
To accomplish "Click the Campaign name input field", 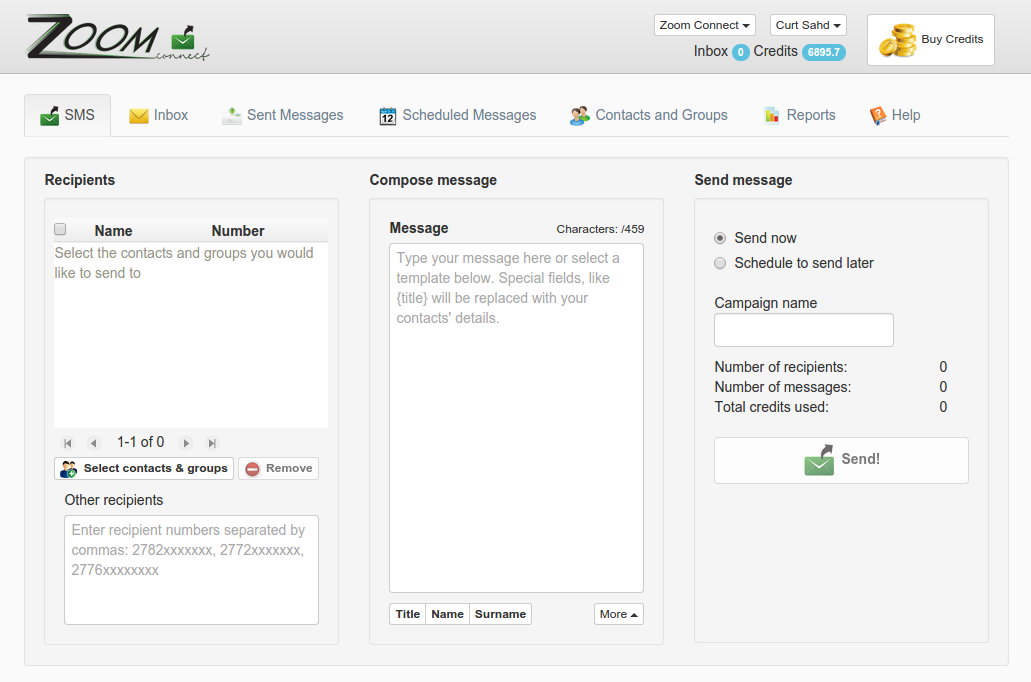I will pyautogui.click(x=803, y=330).
